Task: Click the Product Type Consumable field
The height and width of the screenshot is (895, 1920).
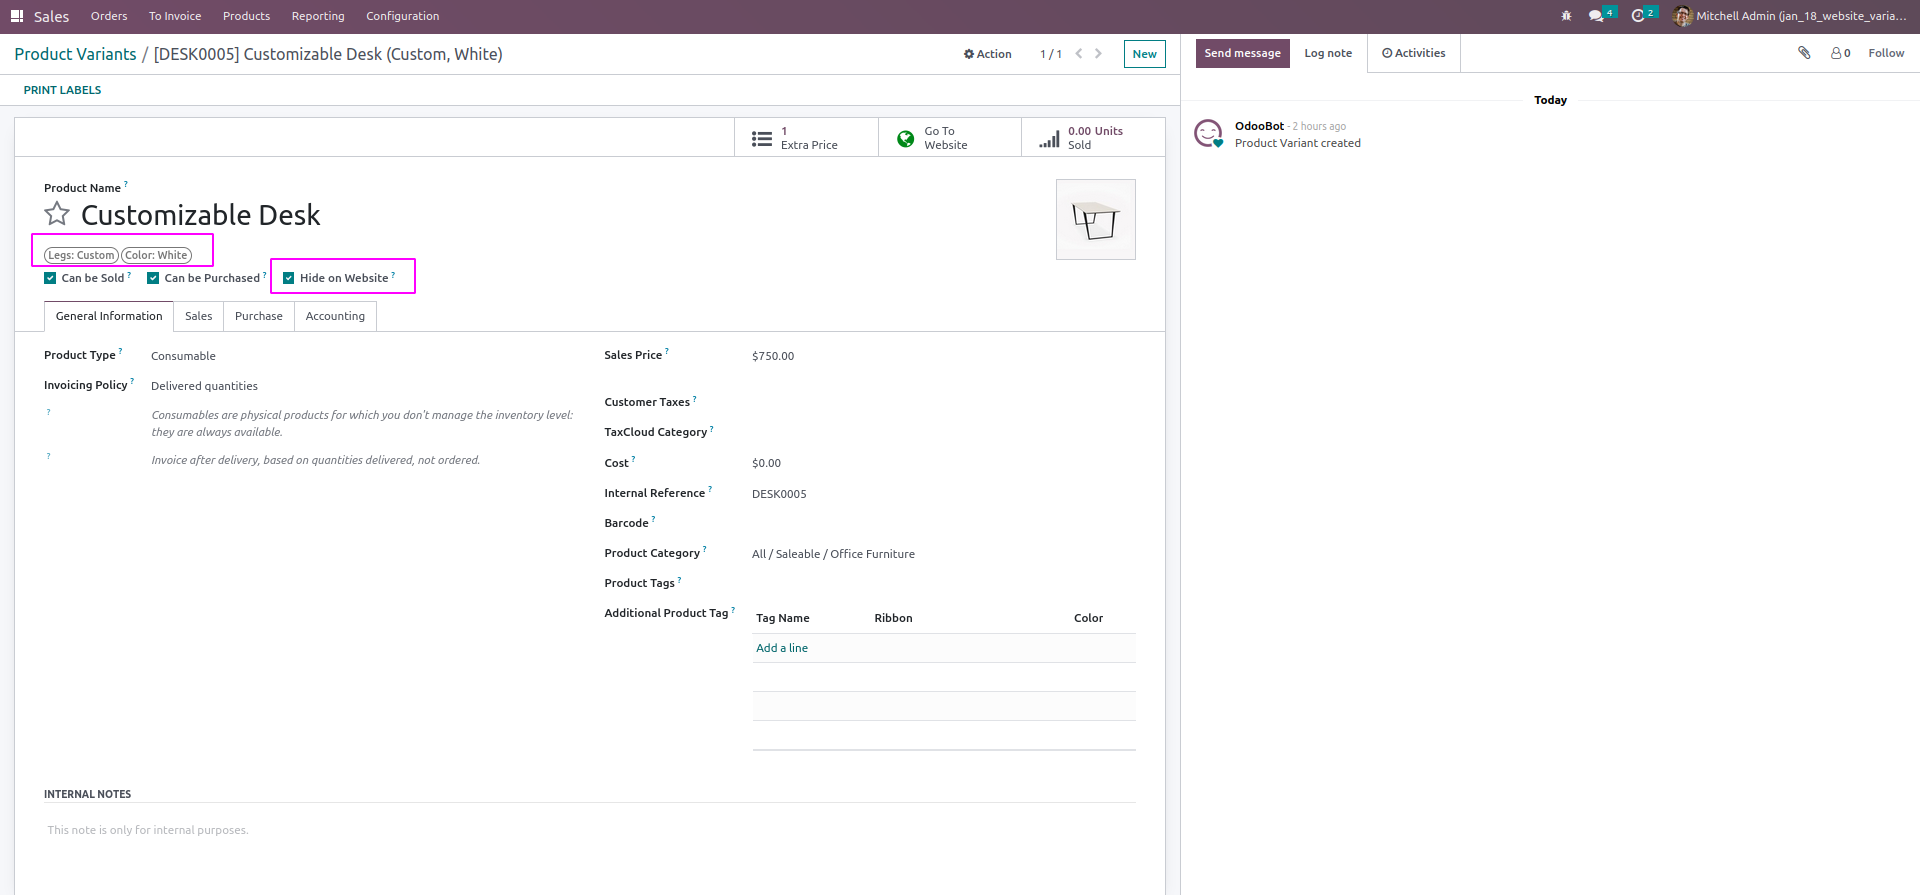Action: tap(183, 356)
